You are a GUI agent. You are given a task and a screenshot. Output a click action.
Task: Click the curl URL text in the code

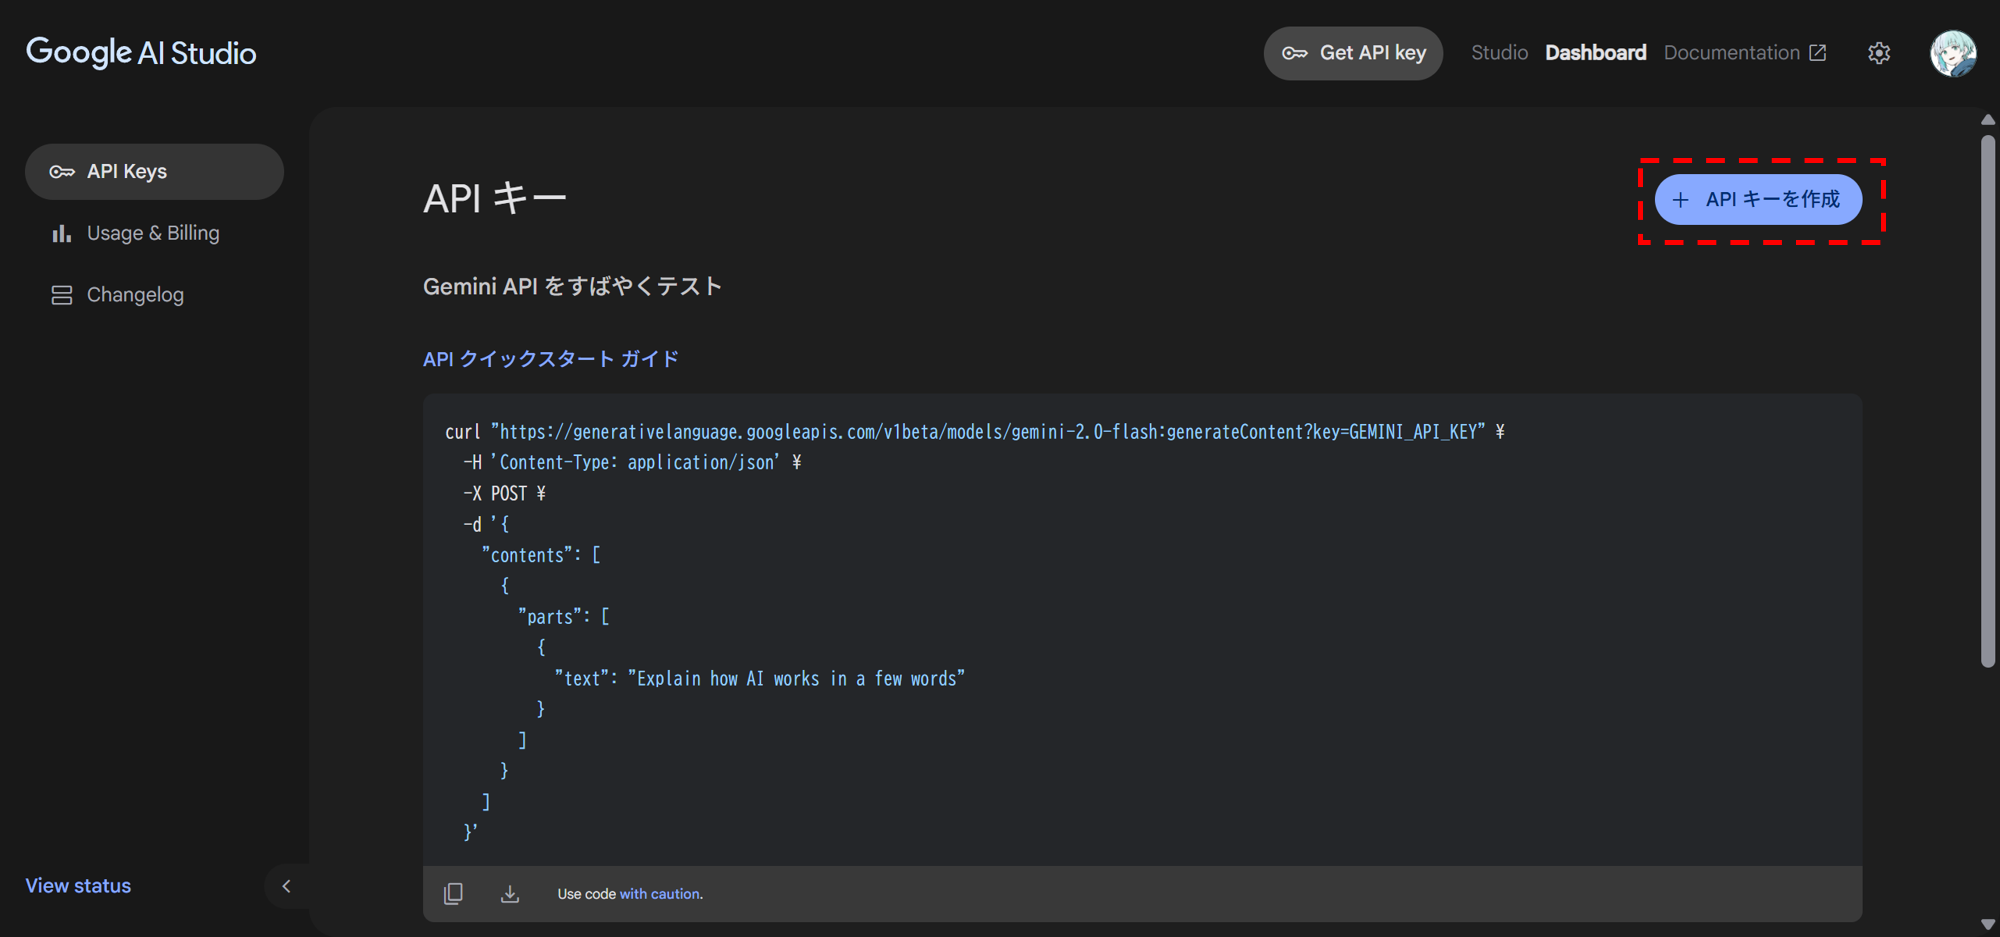988,432
